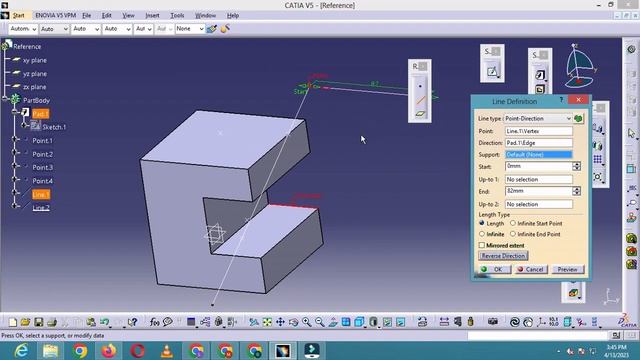Open Internet Explorer from the taskbar
640x360 pixels.
(21, 351)
